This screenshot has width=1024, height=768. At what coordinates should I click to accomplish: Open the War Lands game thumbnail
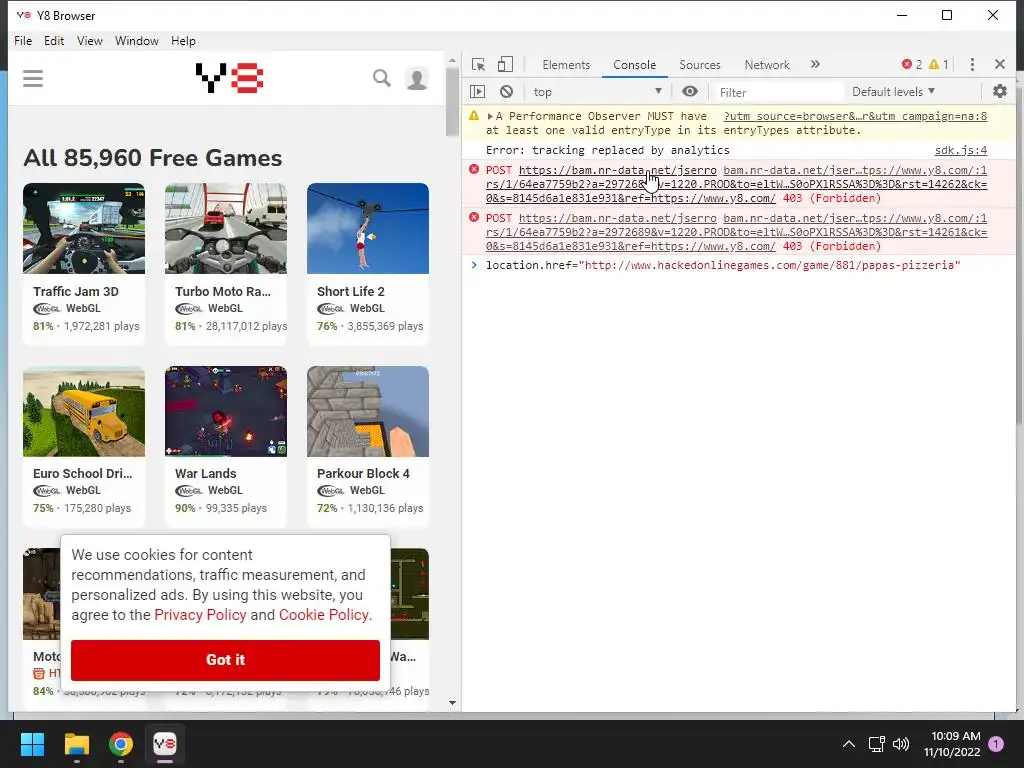point(226,411)
